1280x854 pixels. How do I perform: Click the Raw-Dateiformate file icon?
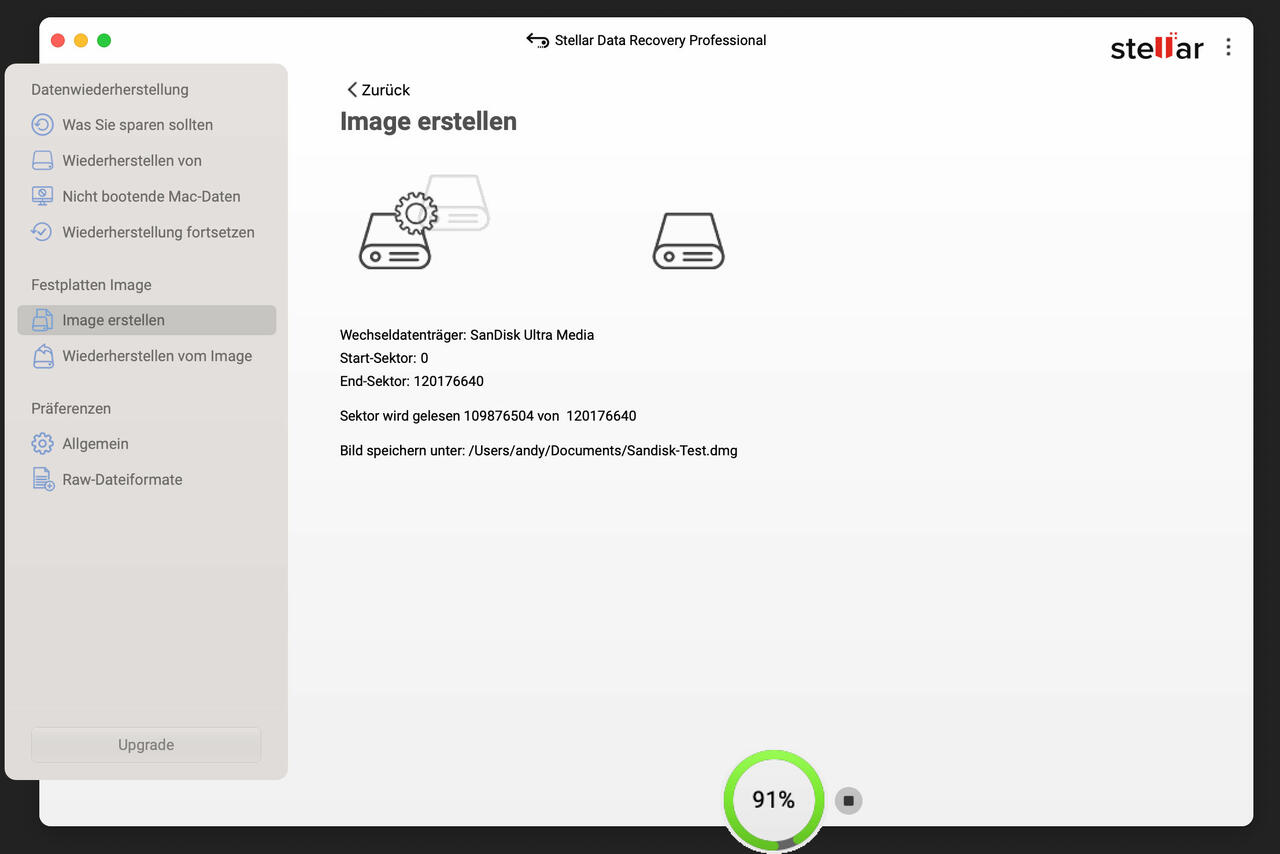coord(42,480)
